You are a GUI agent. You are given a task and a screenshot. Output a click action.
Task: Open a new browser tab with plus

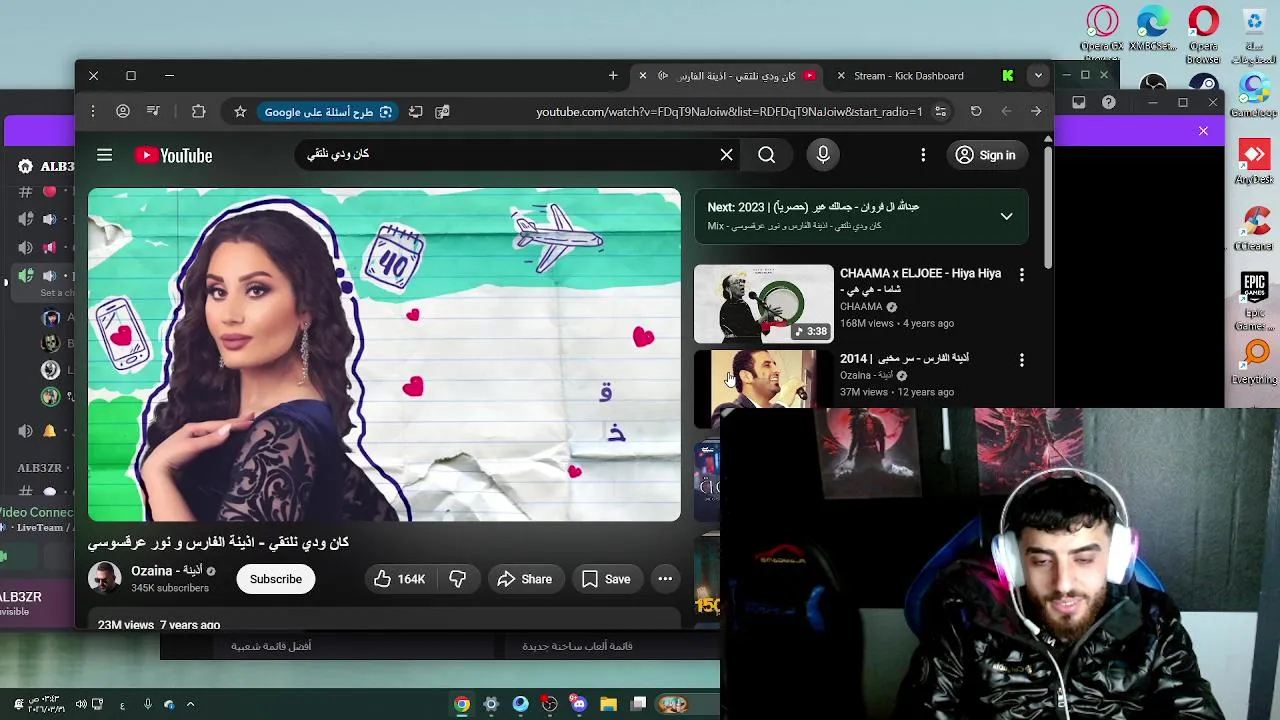(613, 76)
